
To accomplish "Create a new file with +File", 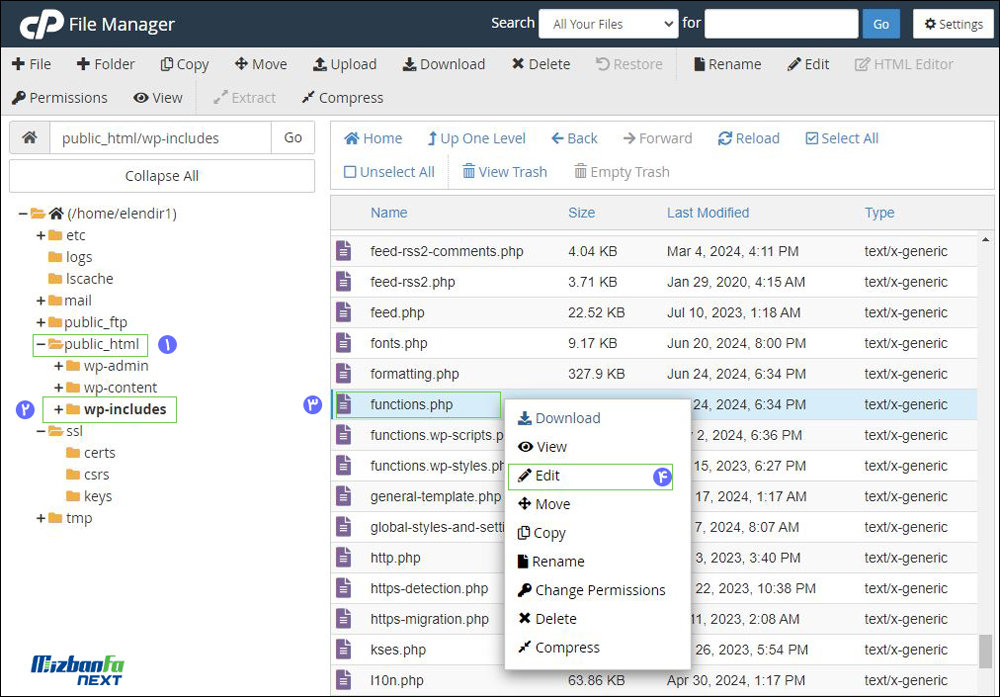I will coord(31,64).
